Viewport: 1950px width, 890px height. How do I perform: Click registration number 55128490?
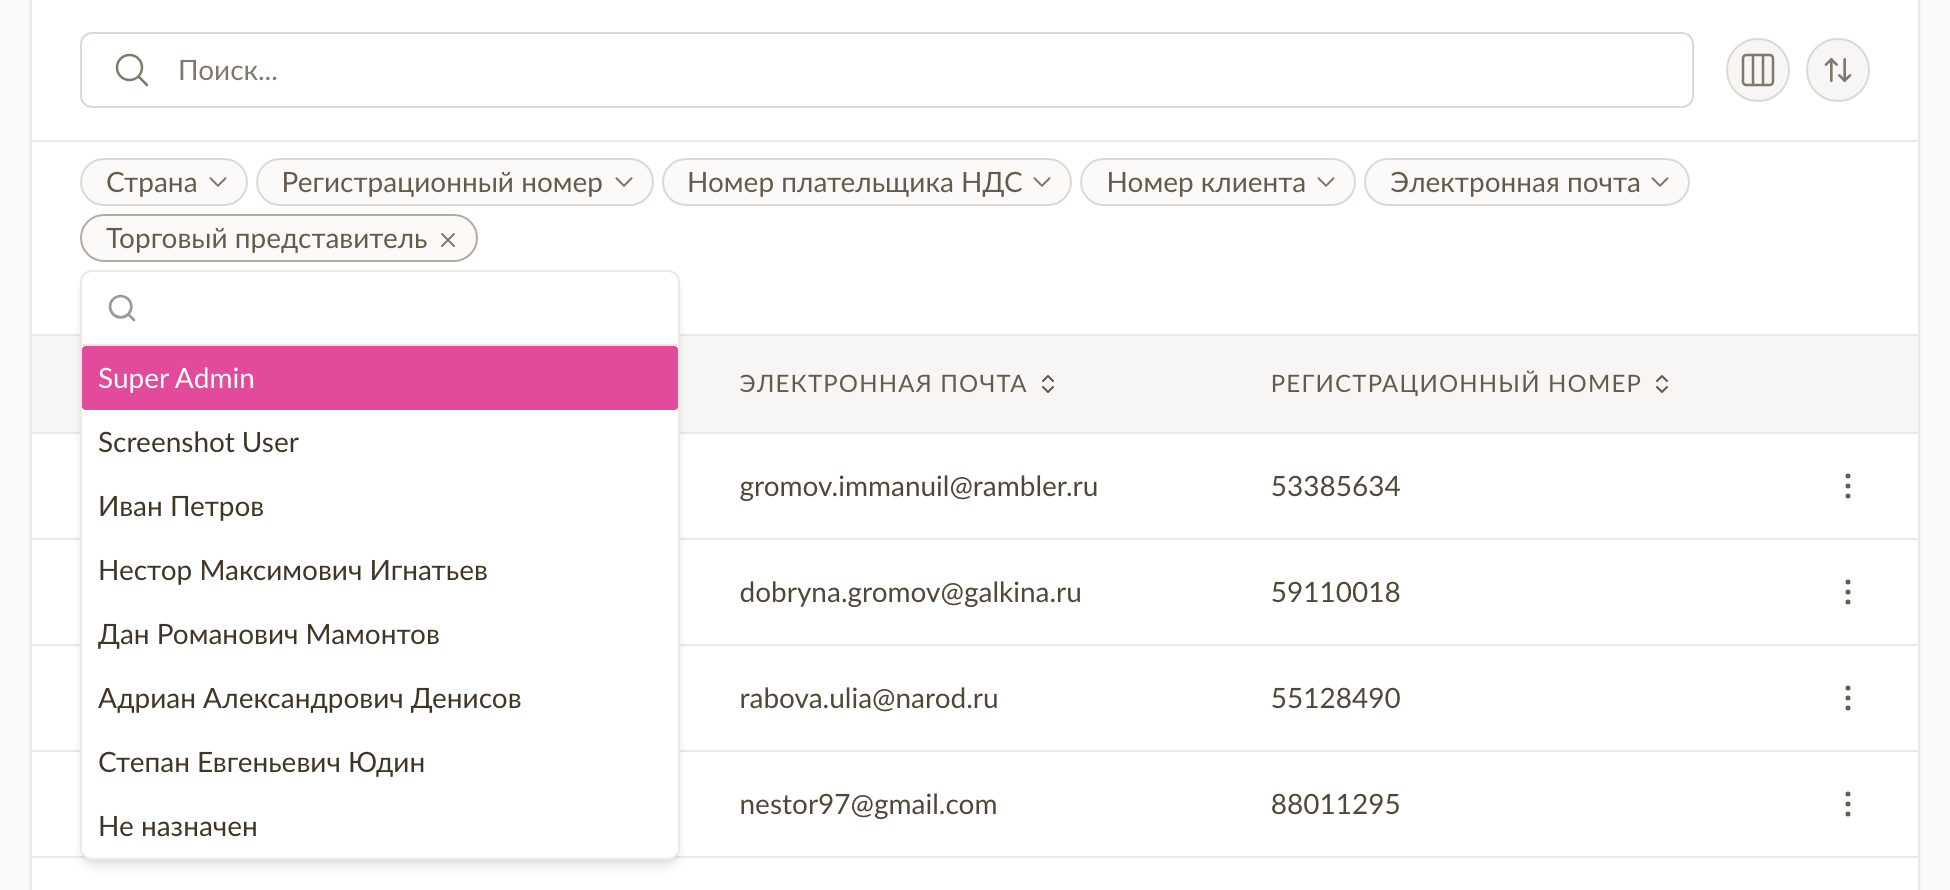point(1335,698)
